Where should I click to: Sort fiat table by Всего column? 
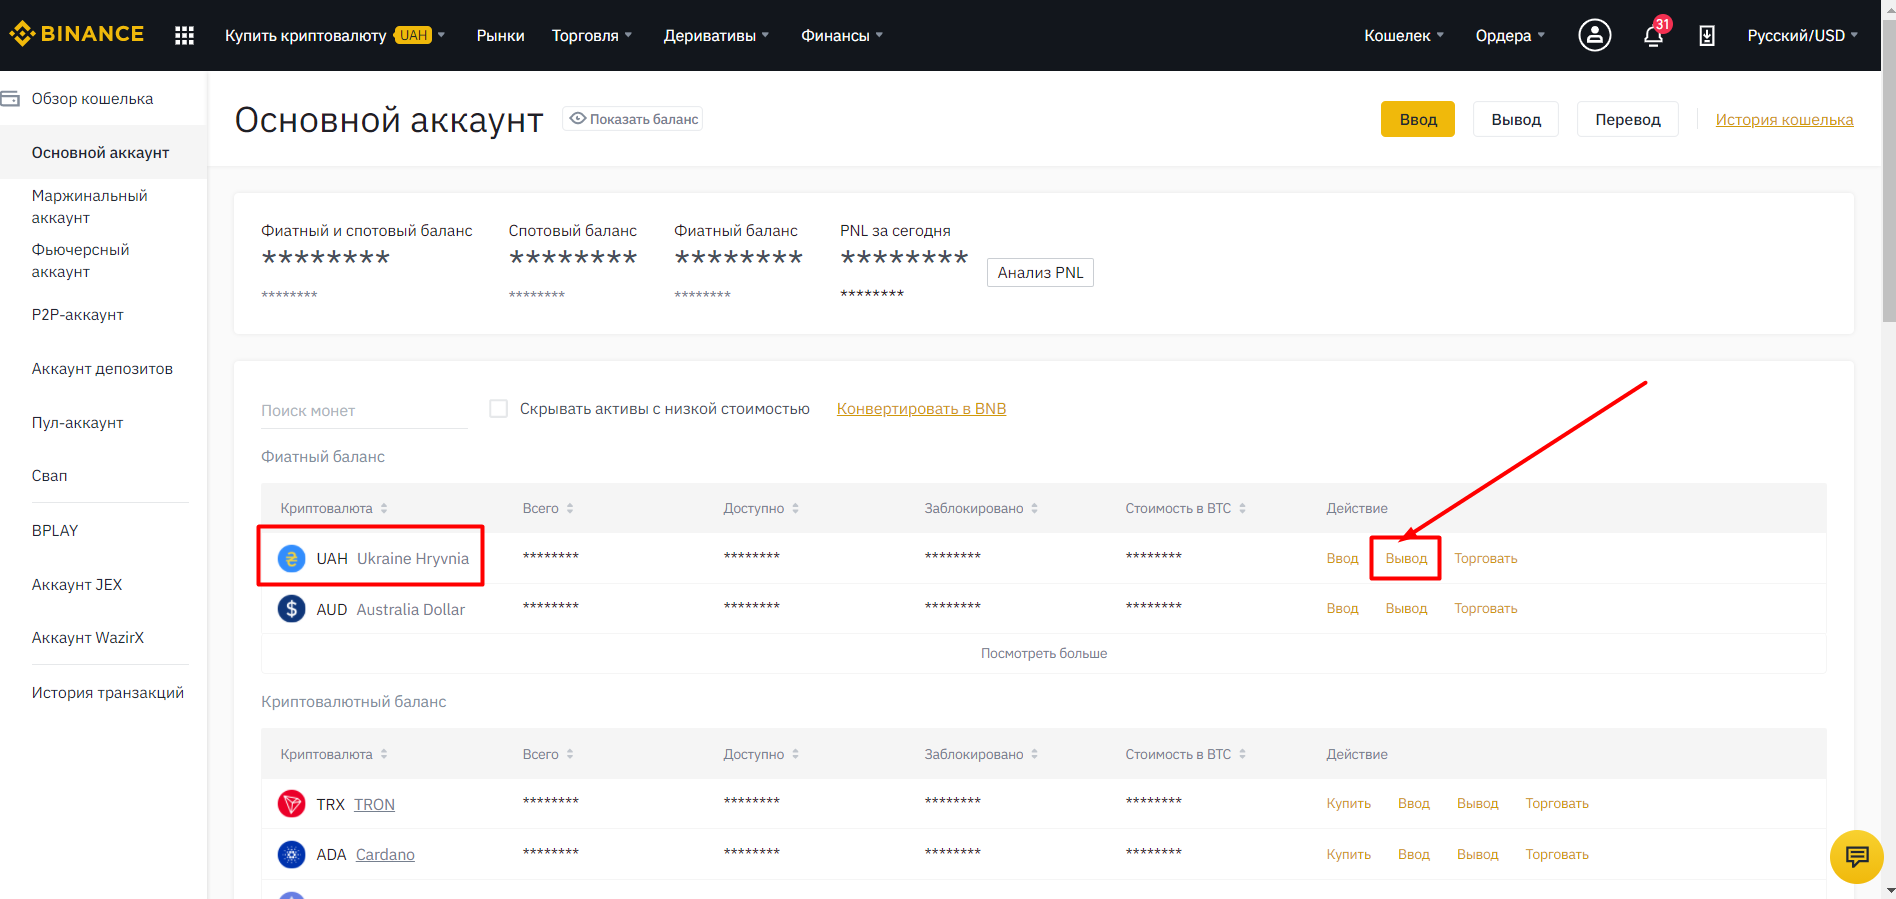[x=548, y=508]
